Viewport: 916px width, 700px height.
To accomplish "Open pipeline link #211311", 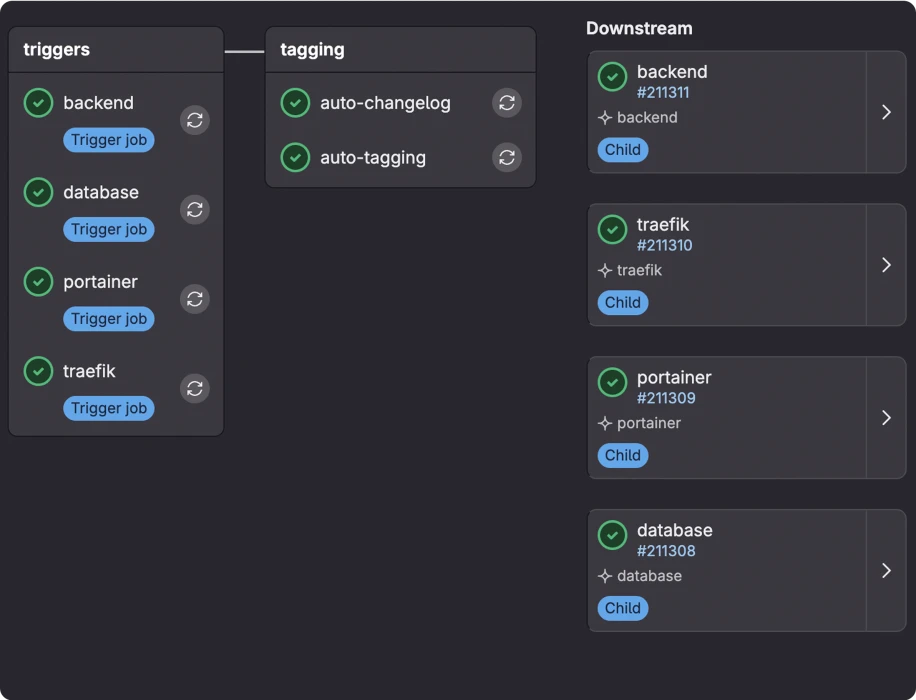I will click(x=663, y=93).
